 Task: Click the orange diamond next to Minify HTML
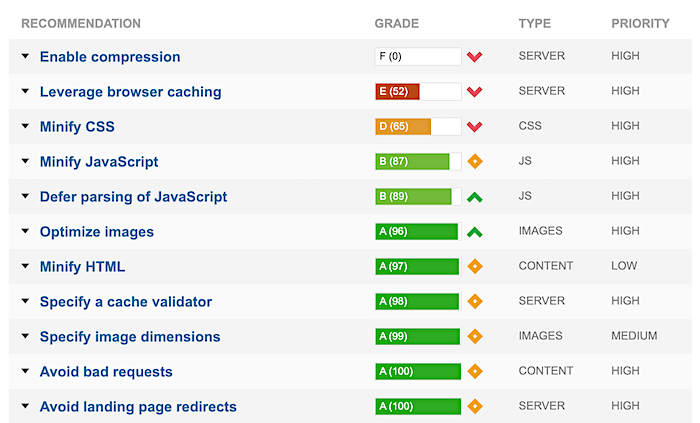(x=475, y=266)
